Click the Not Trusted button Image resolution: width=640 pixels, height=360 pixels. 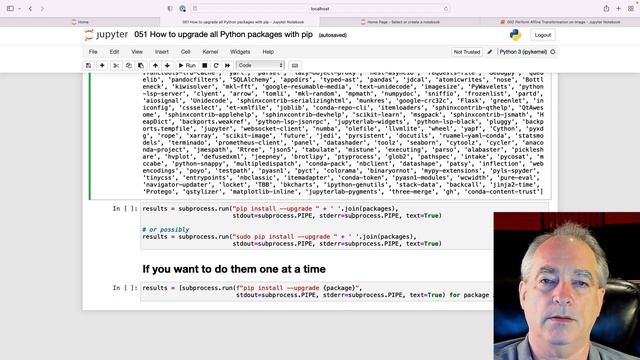(467, 52)
